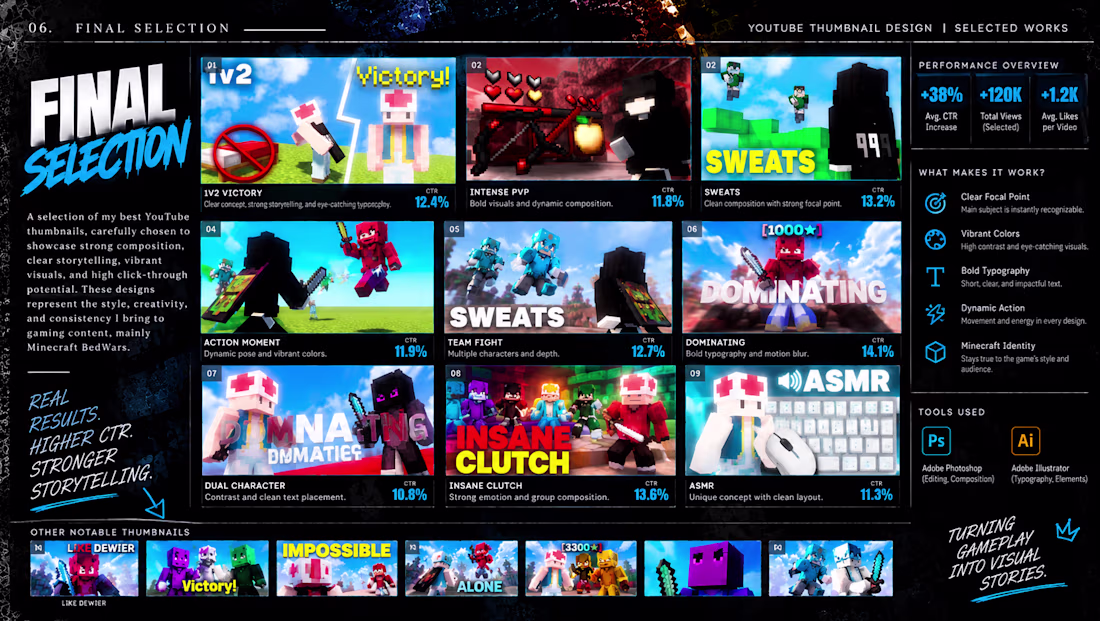Click the 07 badge on Dual Character thumbnail

pos(212,373)
